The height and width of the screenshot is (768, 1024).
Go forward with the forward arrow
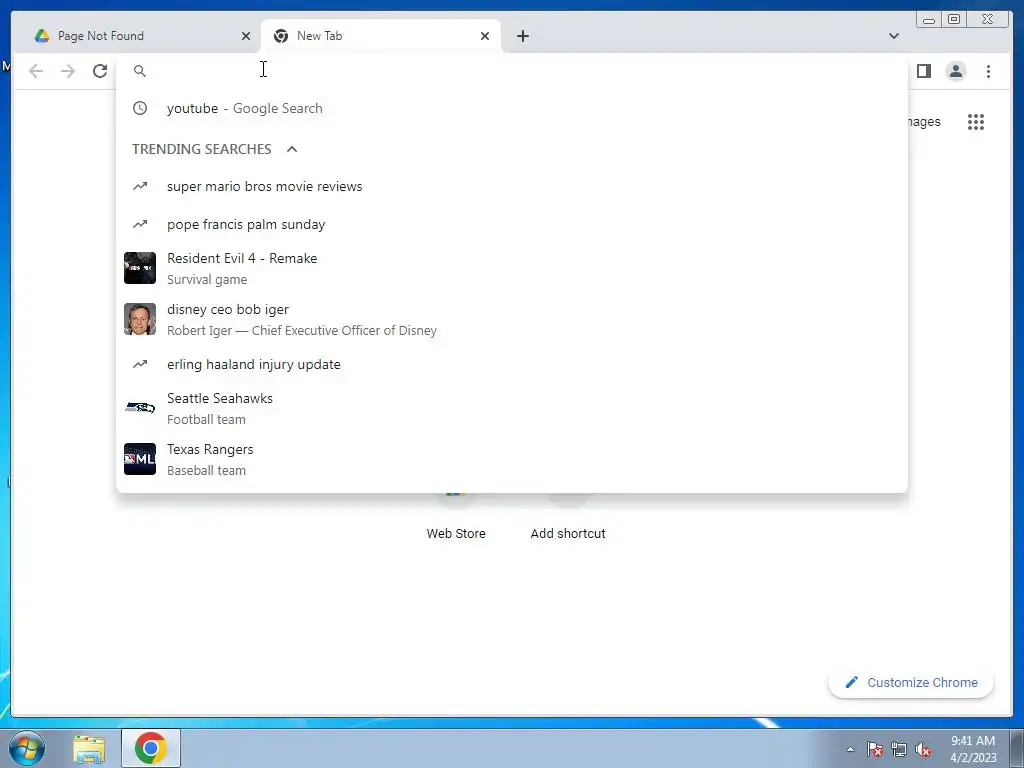pos(68,71)
